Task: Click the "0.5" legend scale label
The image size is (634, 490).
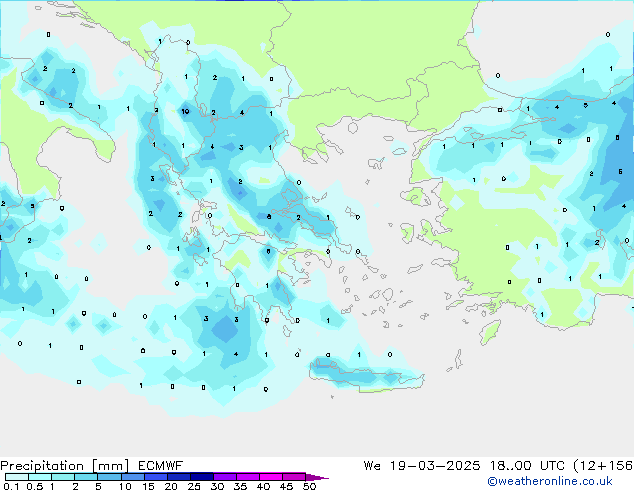Action: click(35, 486)
